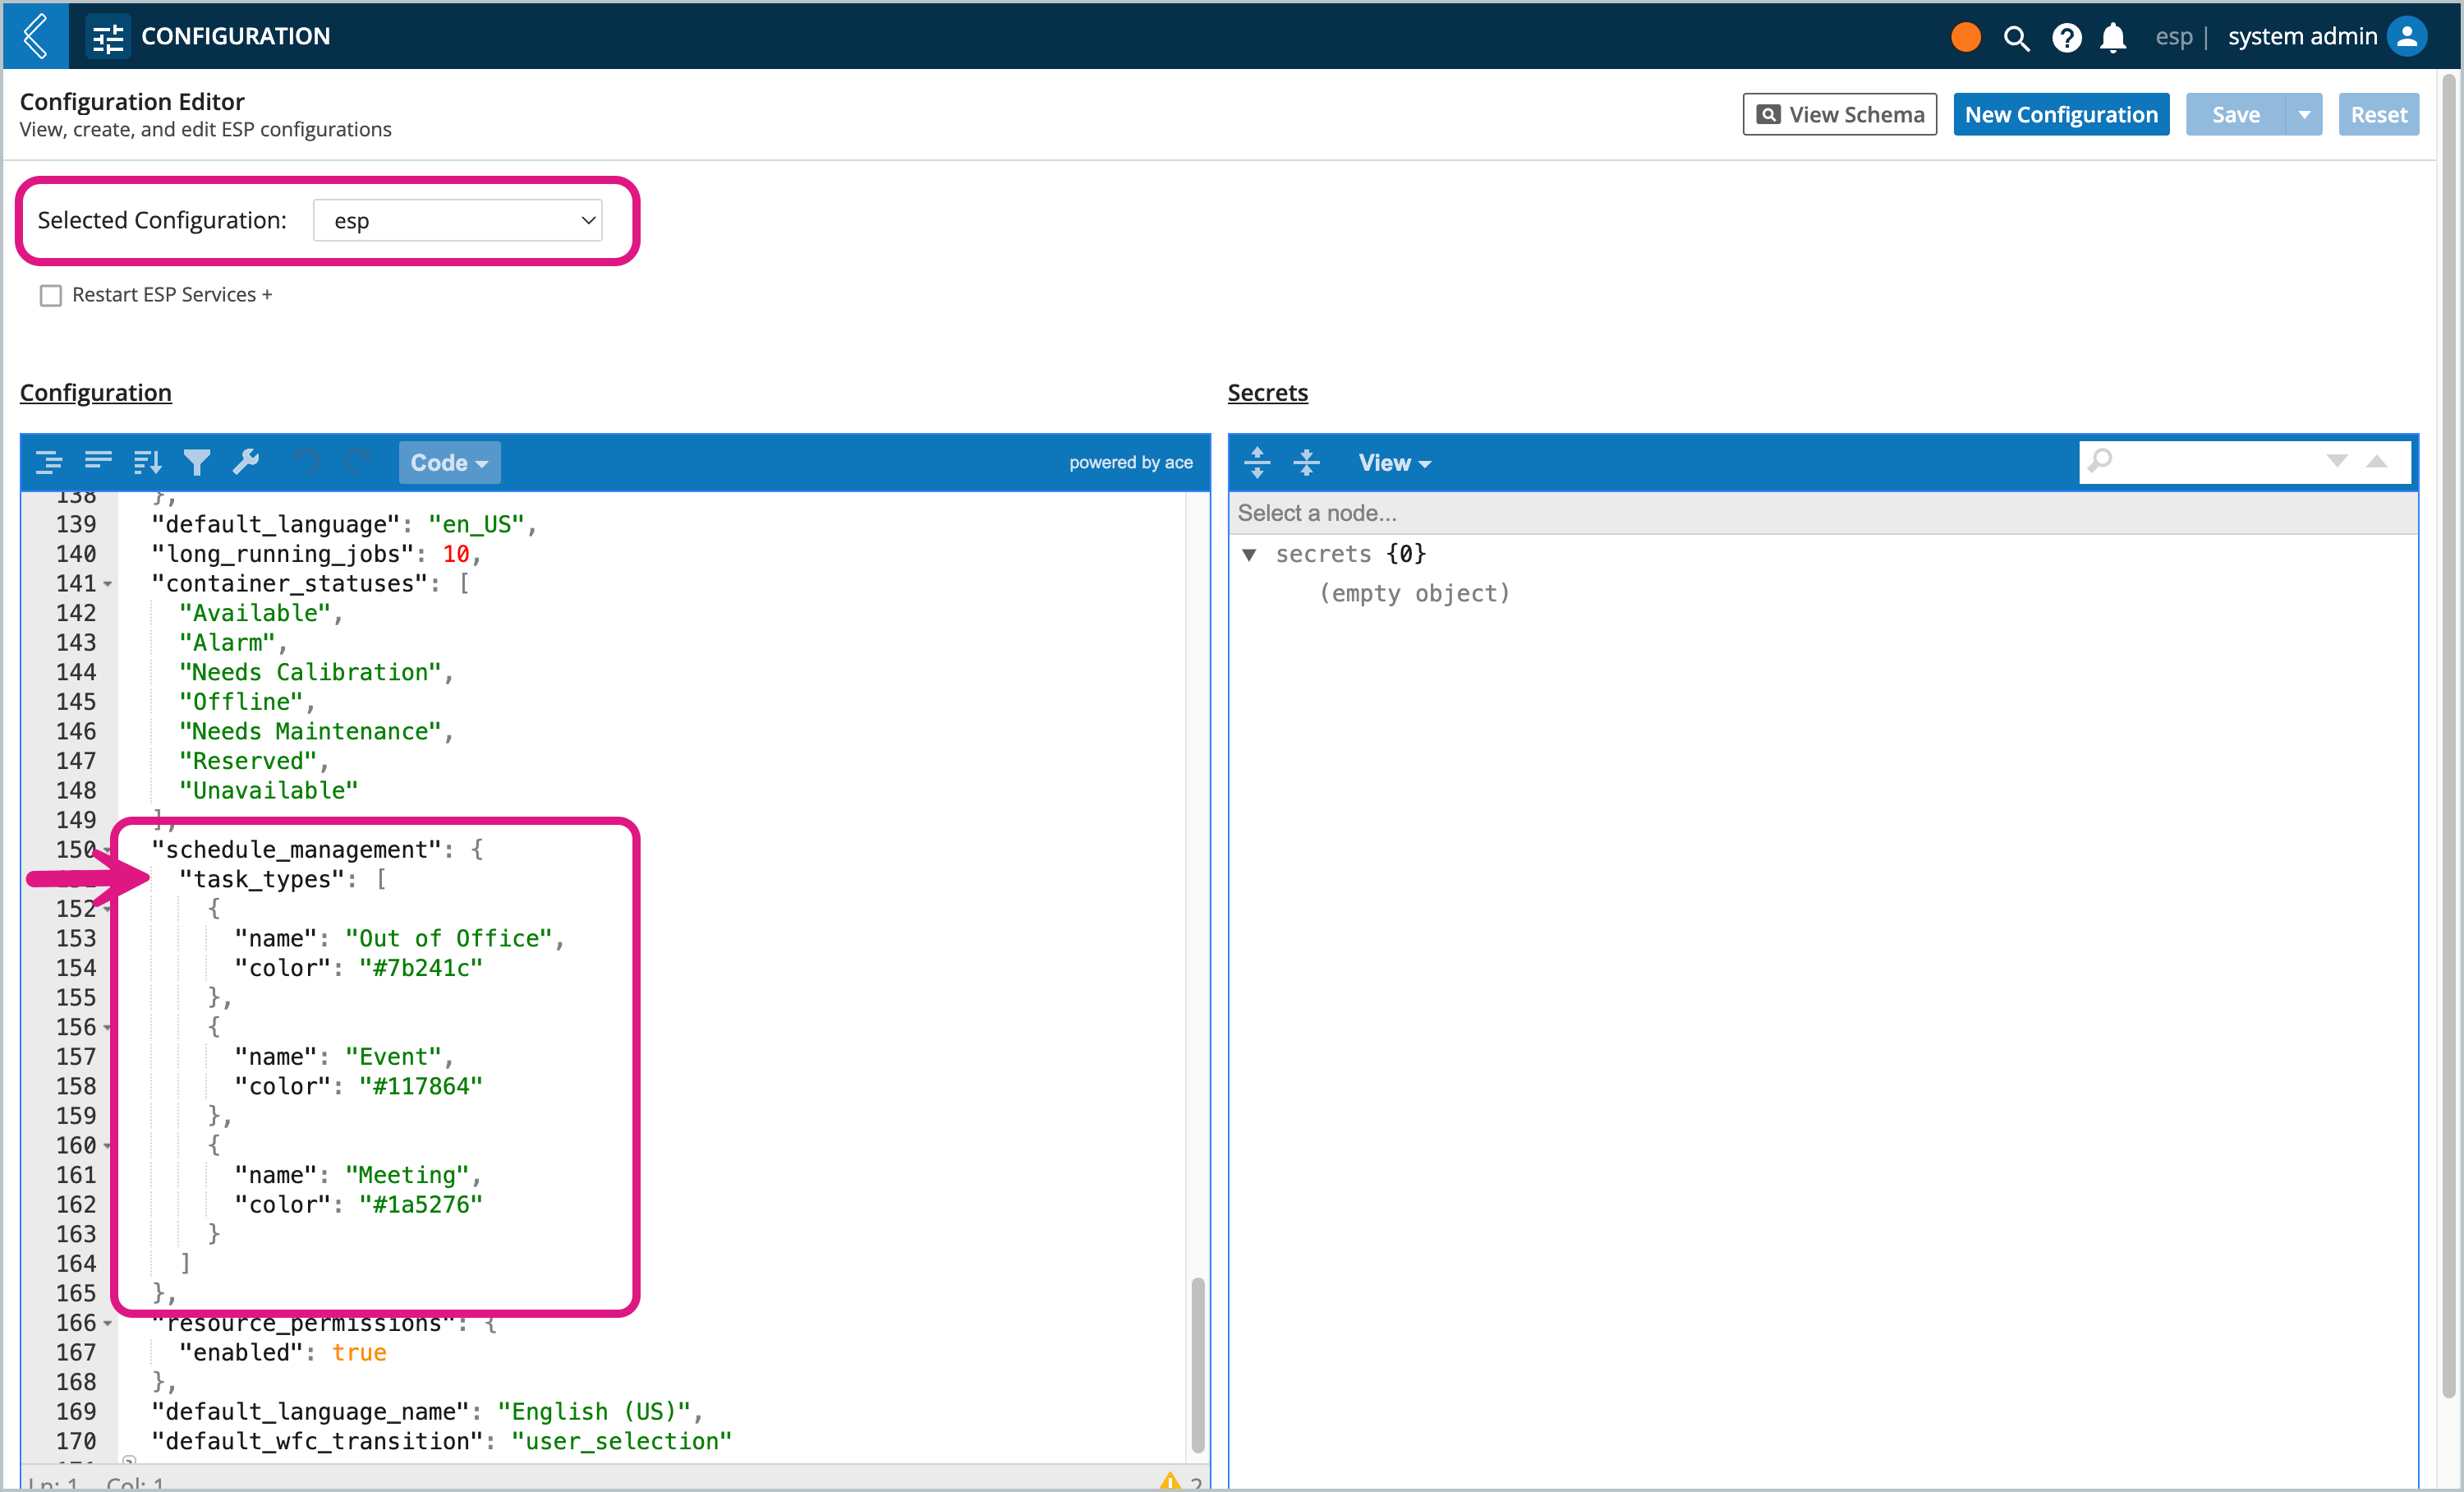Click the filter icon in configuration editor

tap(197, 462)
